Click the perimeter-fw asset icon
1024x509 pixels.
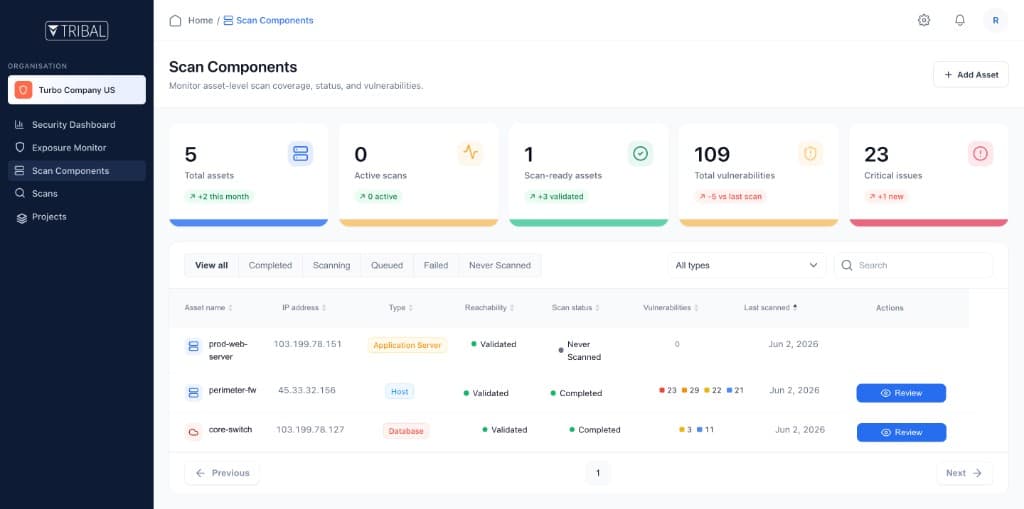tap(193, 393)
